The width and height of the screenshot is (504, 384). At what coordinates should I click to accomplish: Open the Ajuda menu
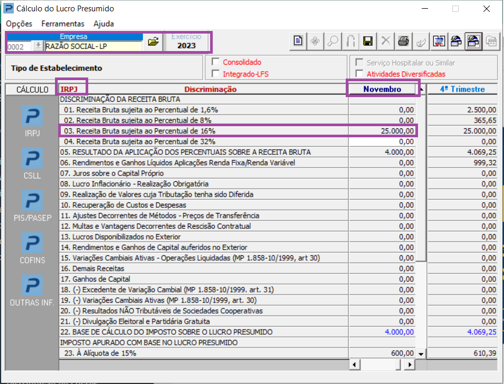(x=104, y=24)
